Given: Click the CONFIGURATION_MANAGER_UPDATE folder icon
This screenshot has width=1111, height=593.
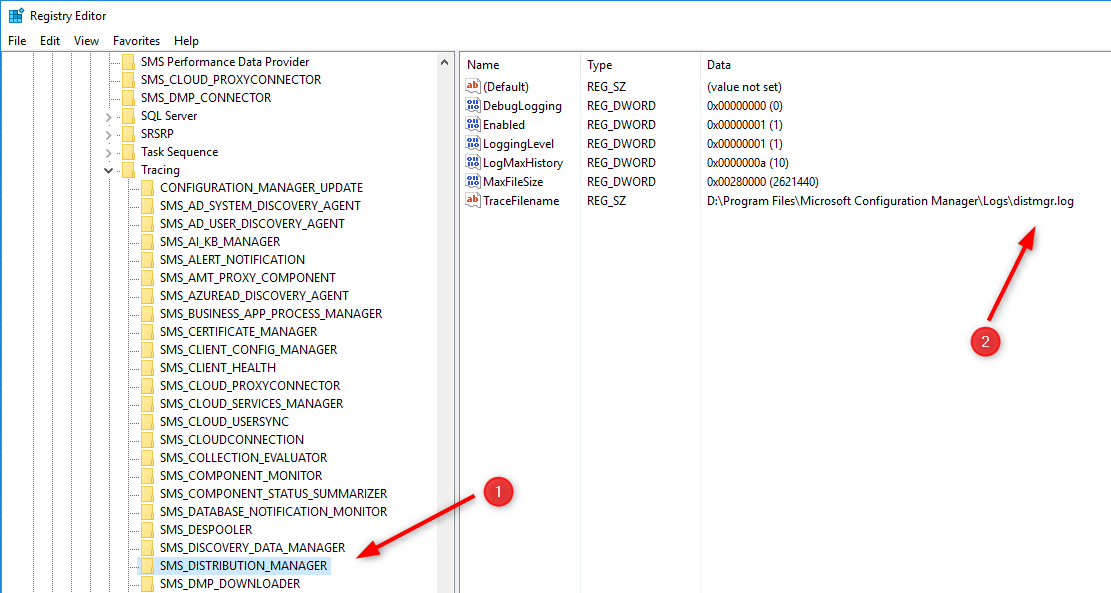Looking at the screenshot, I should (x=147, y=188).
